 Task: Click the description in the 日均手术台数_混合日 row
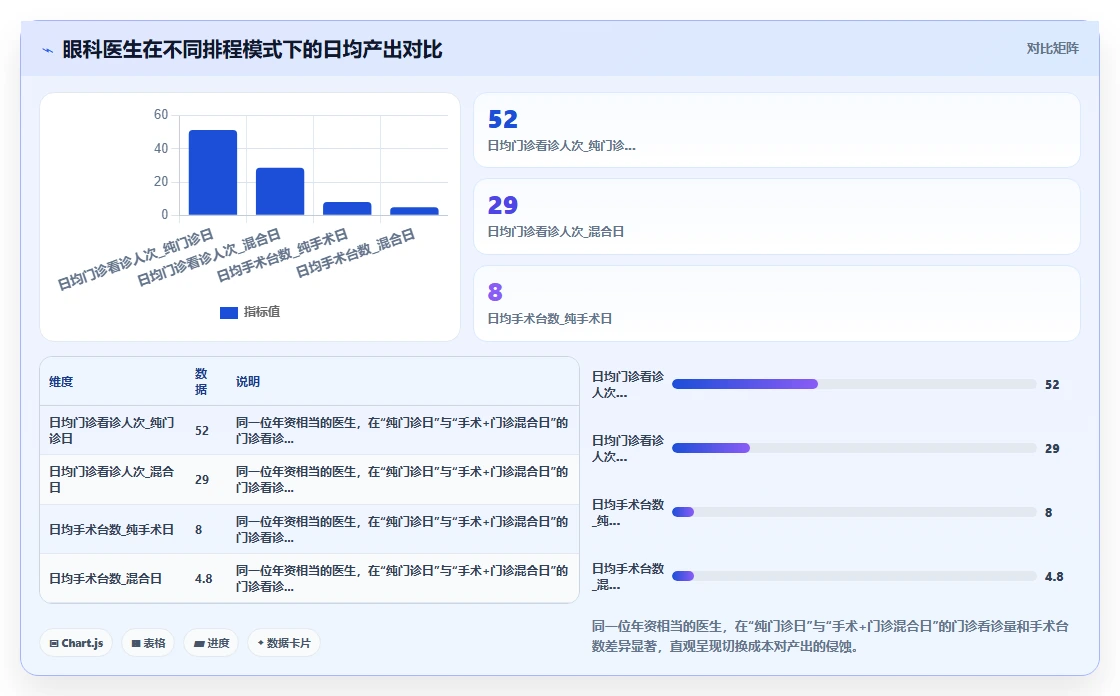pyautogui.click(x=402, y=579)
